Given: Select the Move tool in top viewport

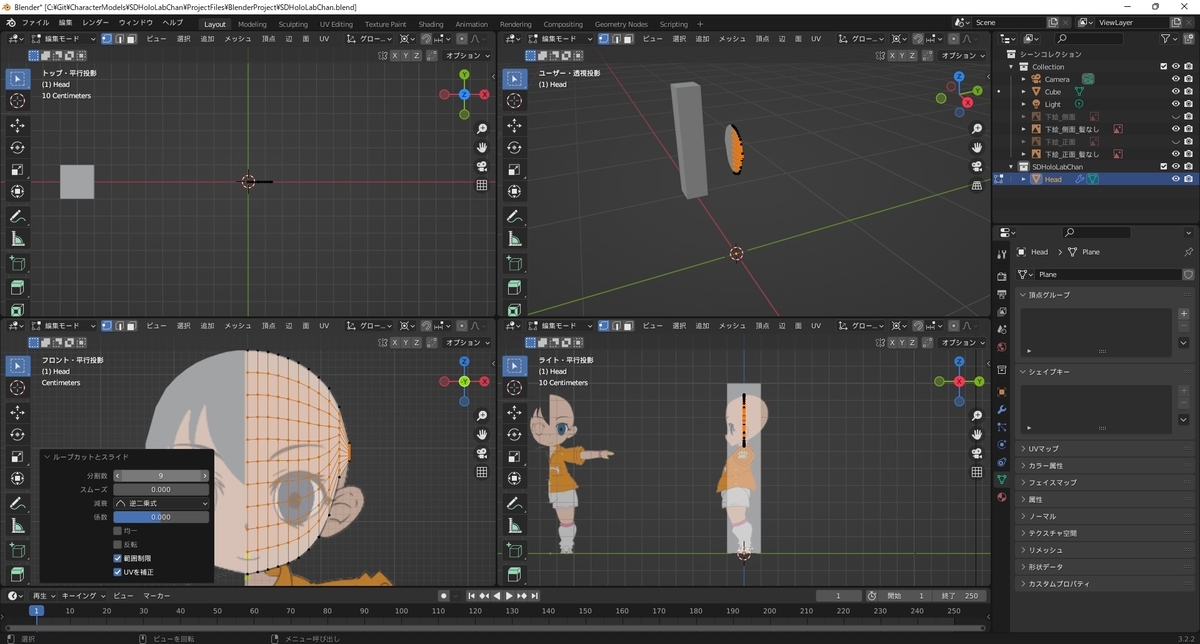Looking at the screenshot, I should 18,125.
